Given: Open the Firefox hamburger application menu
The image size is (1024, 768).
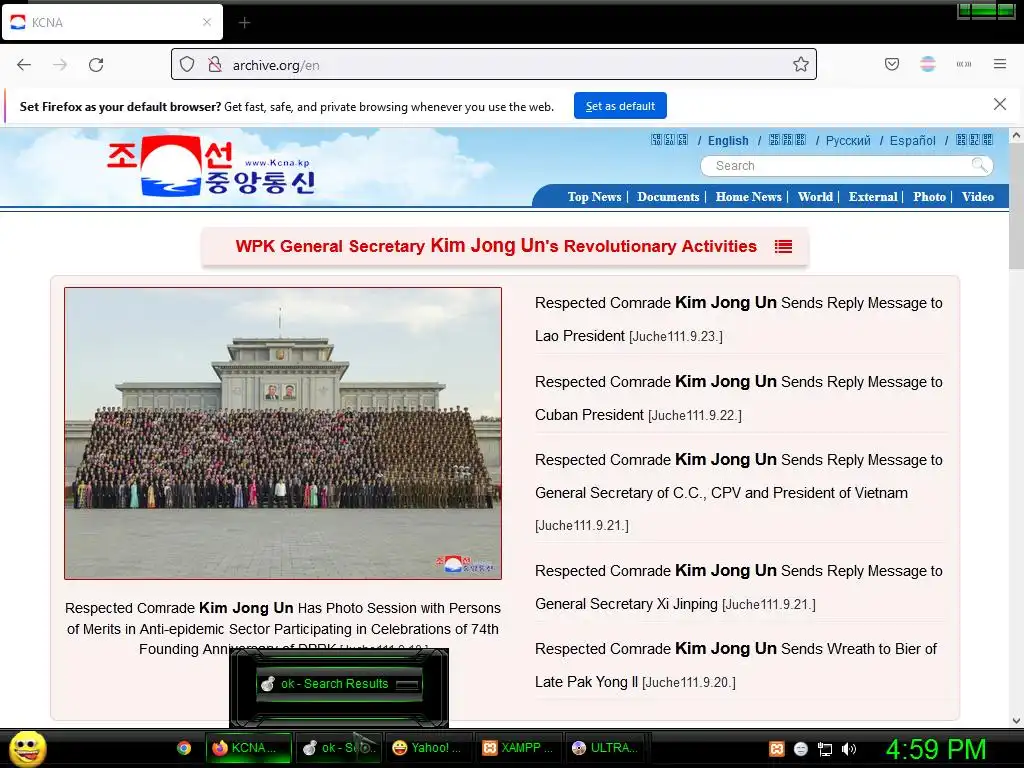Looking at the screenshot, I should (1000, 64).
